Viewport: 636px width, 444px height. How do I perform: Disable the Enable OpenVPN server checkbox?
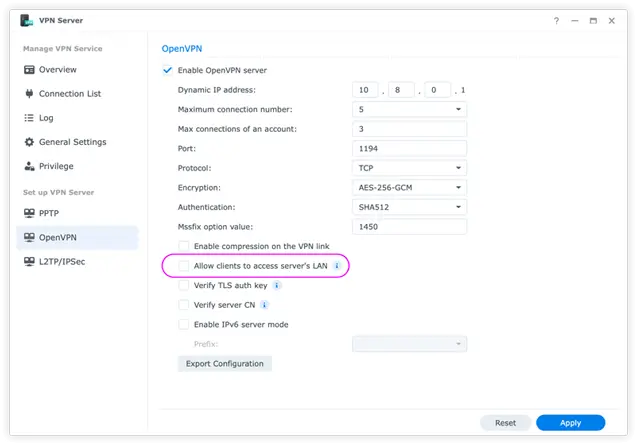click(x=167, y=70)
